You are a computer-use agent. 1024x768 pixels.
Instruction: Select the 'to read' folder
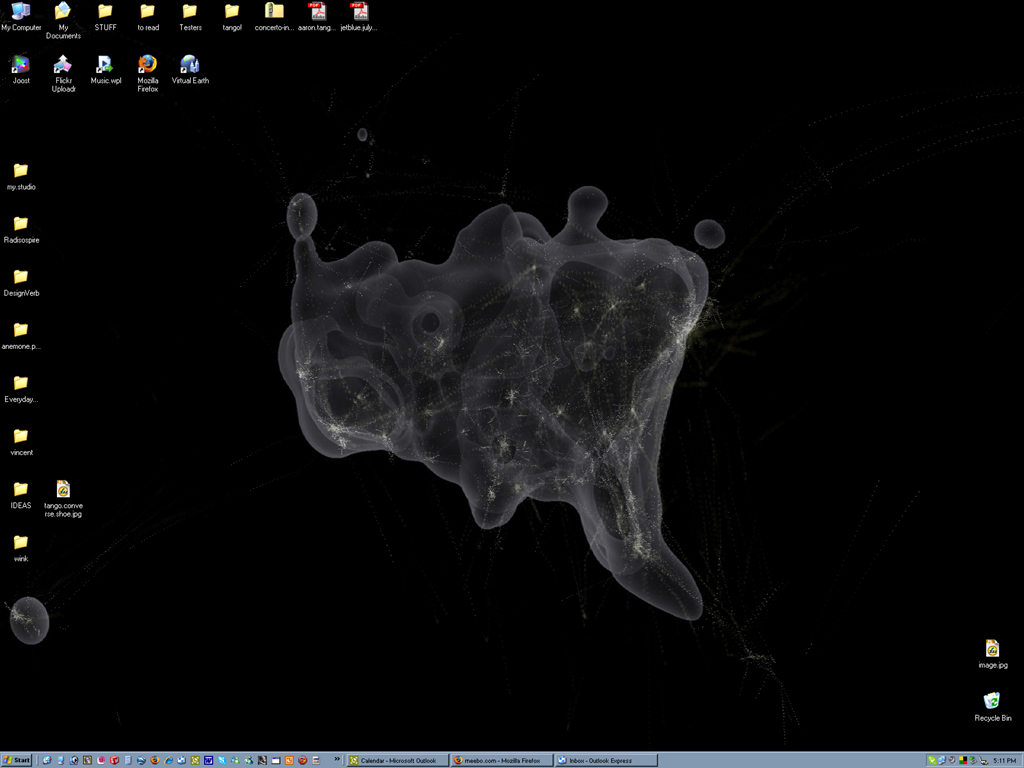(148, 17)
